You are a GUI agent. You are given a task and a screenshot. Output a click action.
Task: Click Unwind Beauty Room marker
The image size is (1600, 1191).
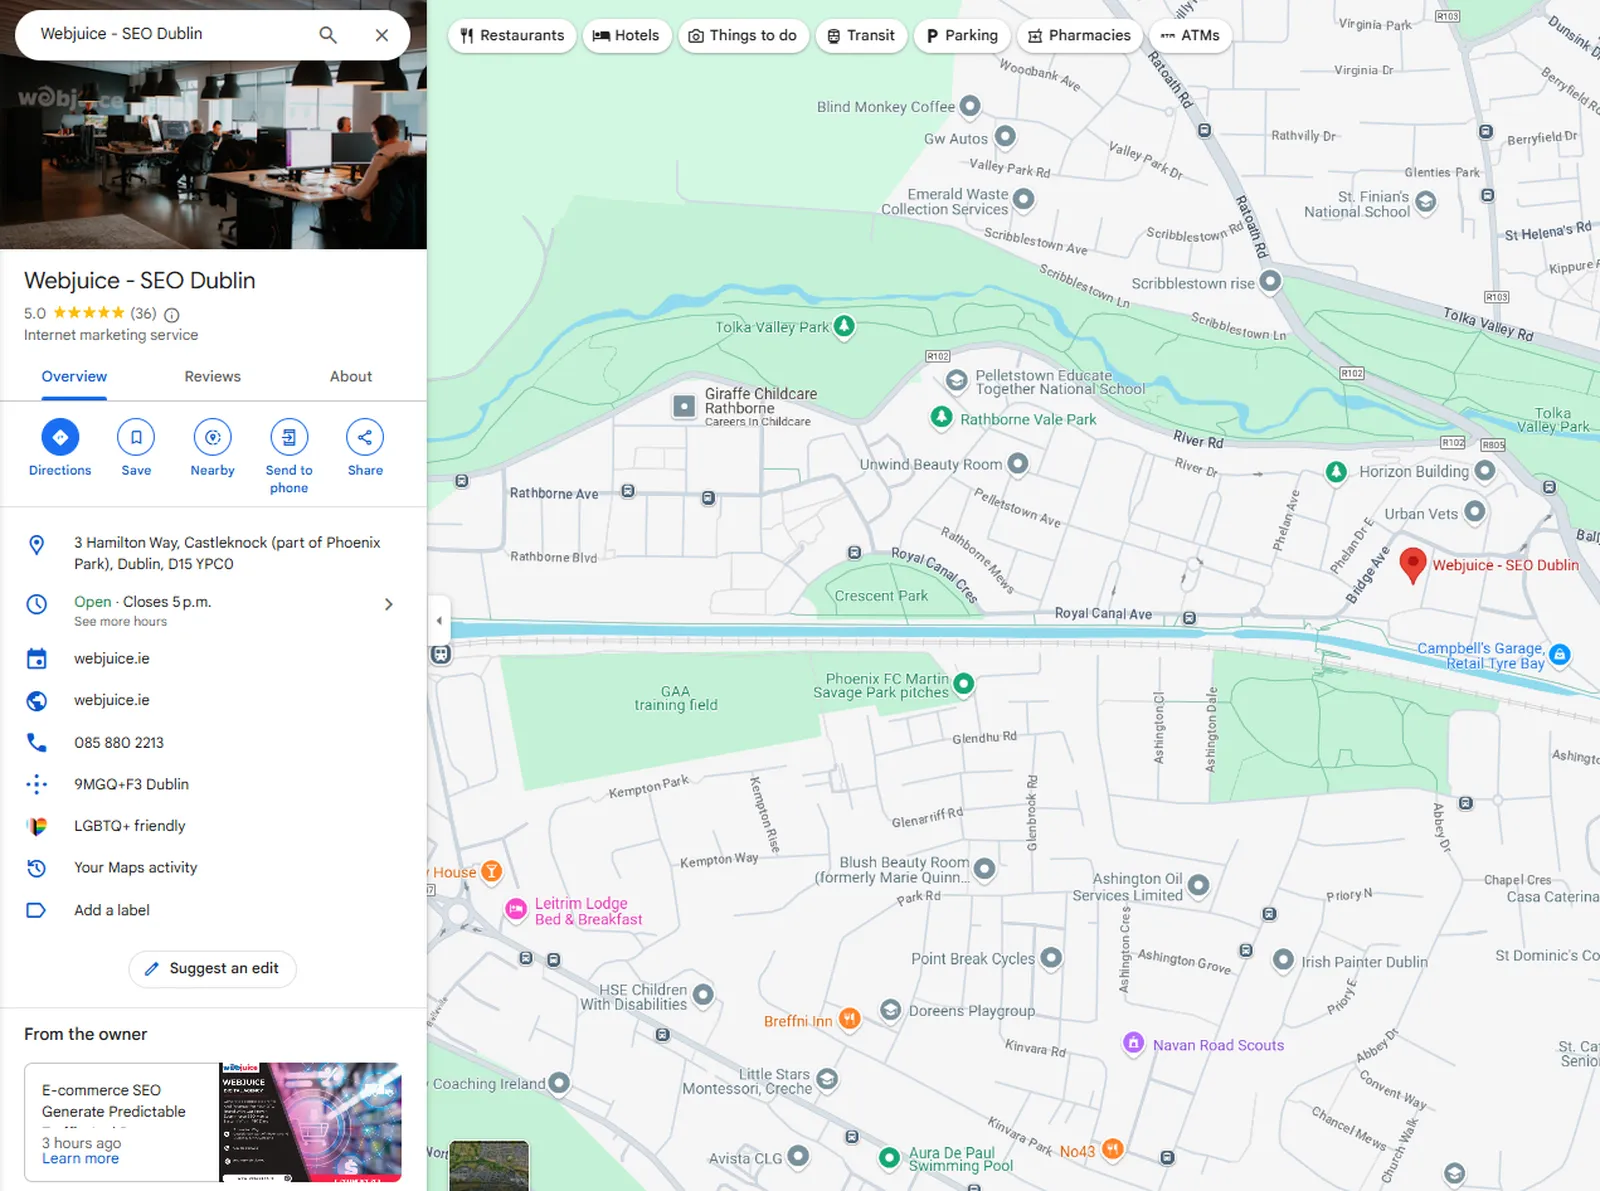(1018, 463)
